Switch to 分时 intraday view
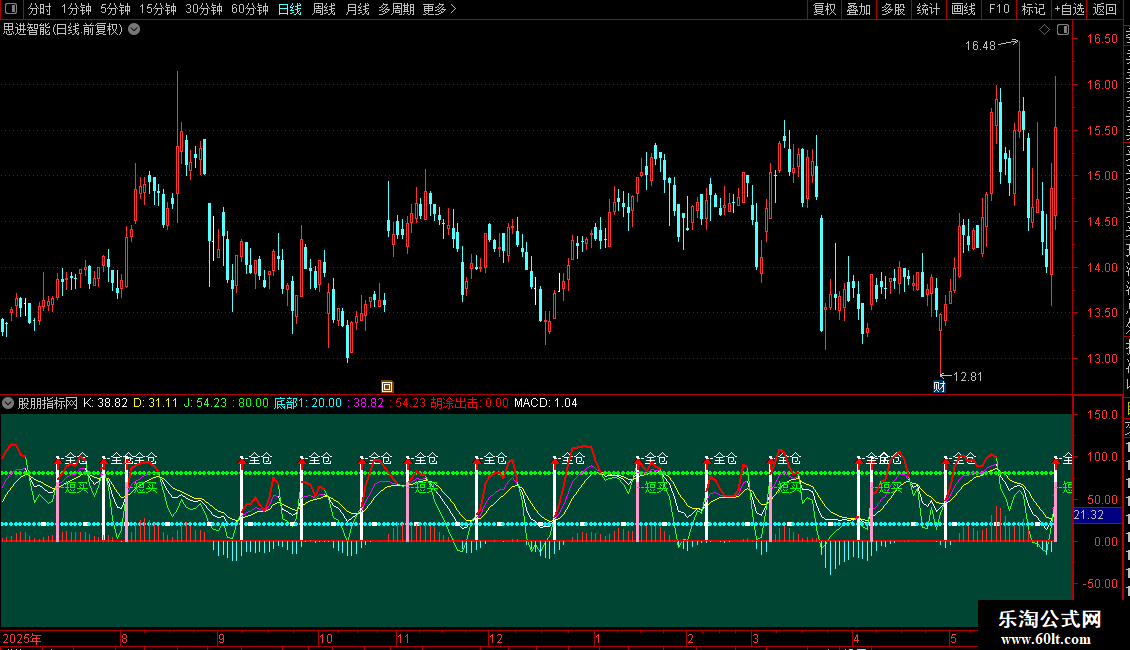 40,9
